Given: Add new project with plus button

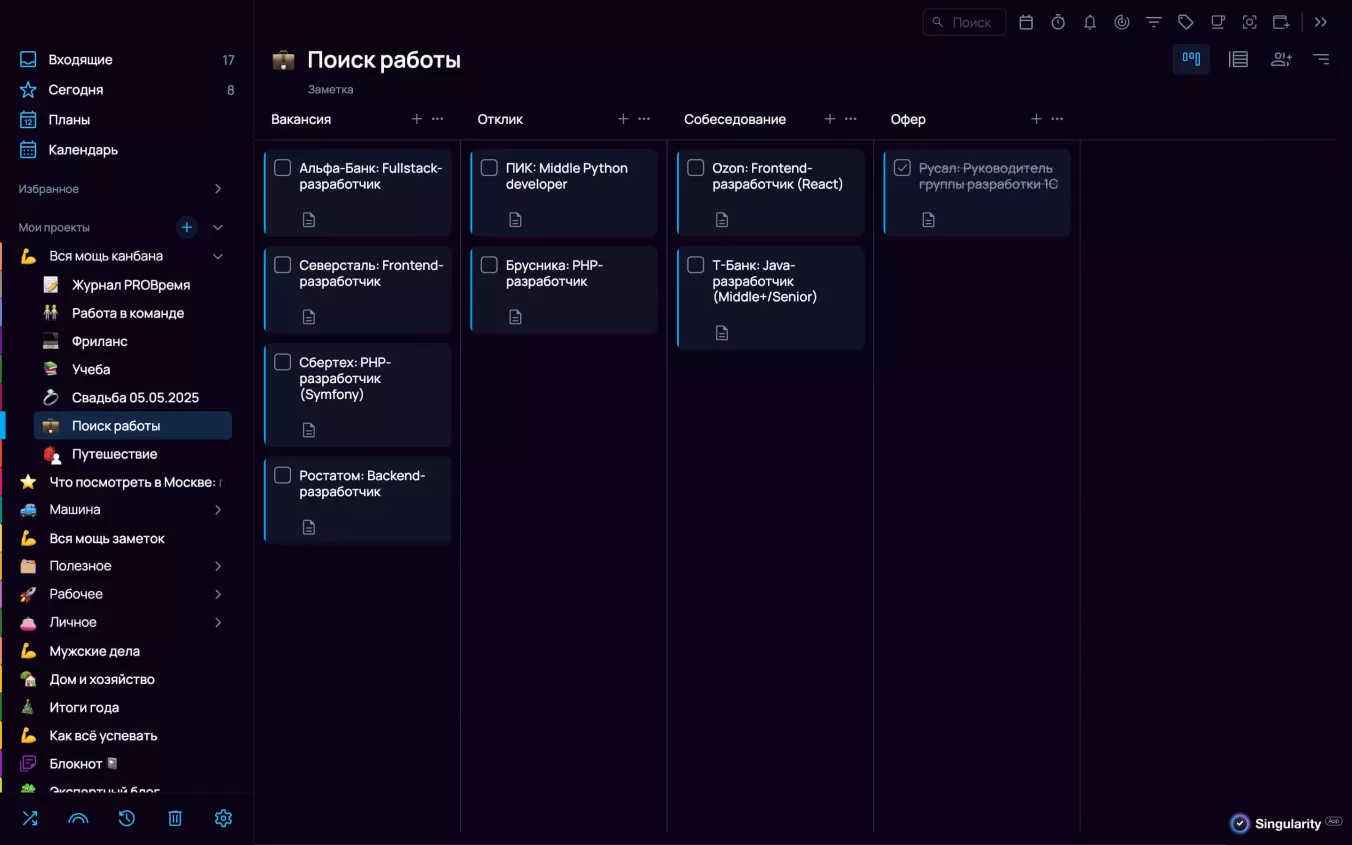Looking at the screenshot, I should (x=187, y=228).
